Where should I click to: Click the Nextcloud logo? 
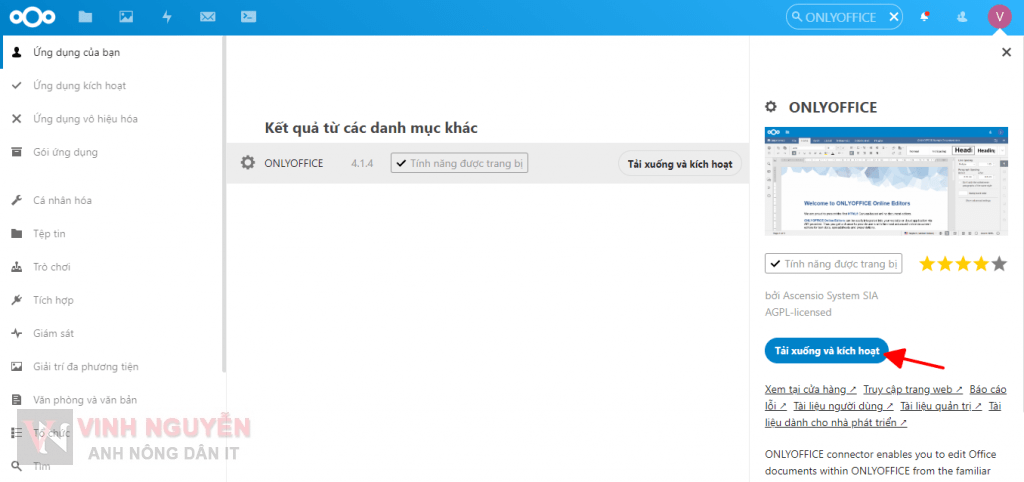click(31, 17)
